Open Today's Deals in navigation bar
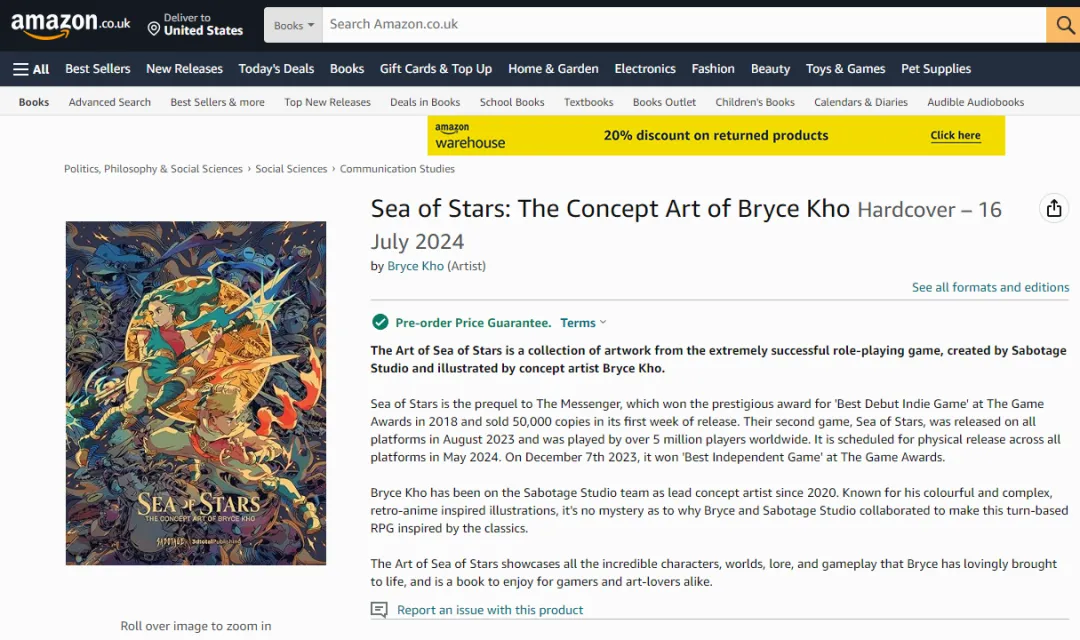The width and height of the screenshot is (1080, 640). coord(276,69)
